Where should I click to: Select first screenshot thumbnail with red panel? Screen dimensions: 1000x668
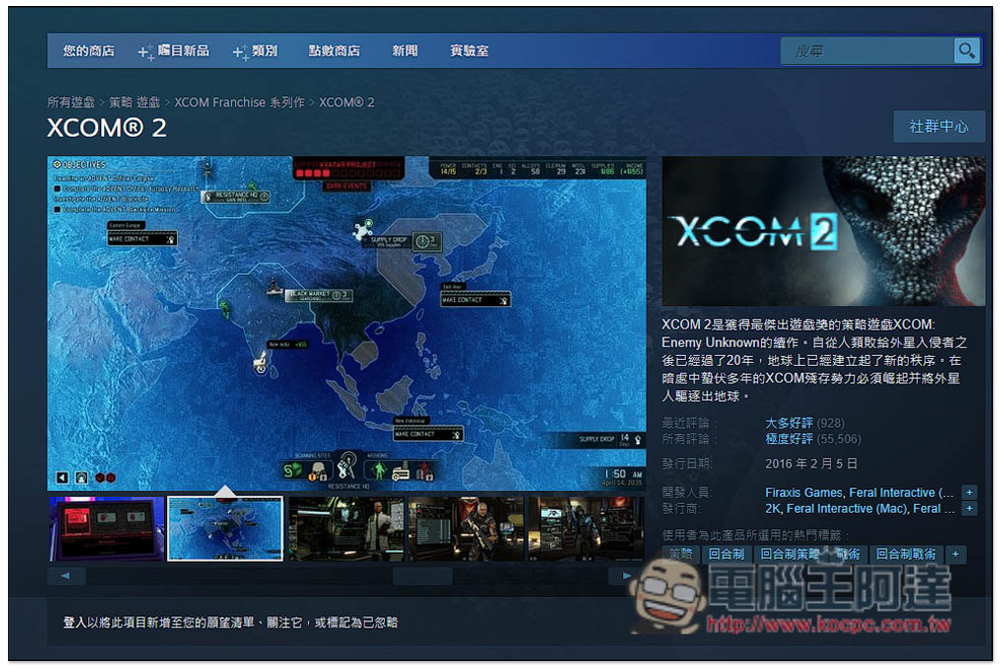[107, 529]
